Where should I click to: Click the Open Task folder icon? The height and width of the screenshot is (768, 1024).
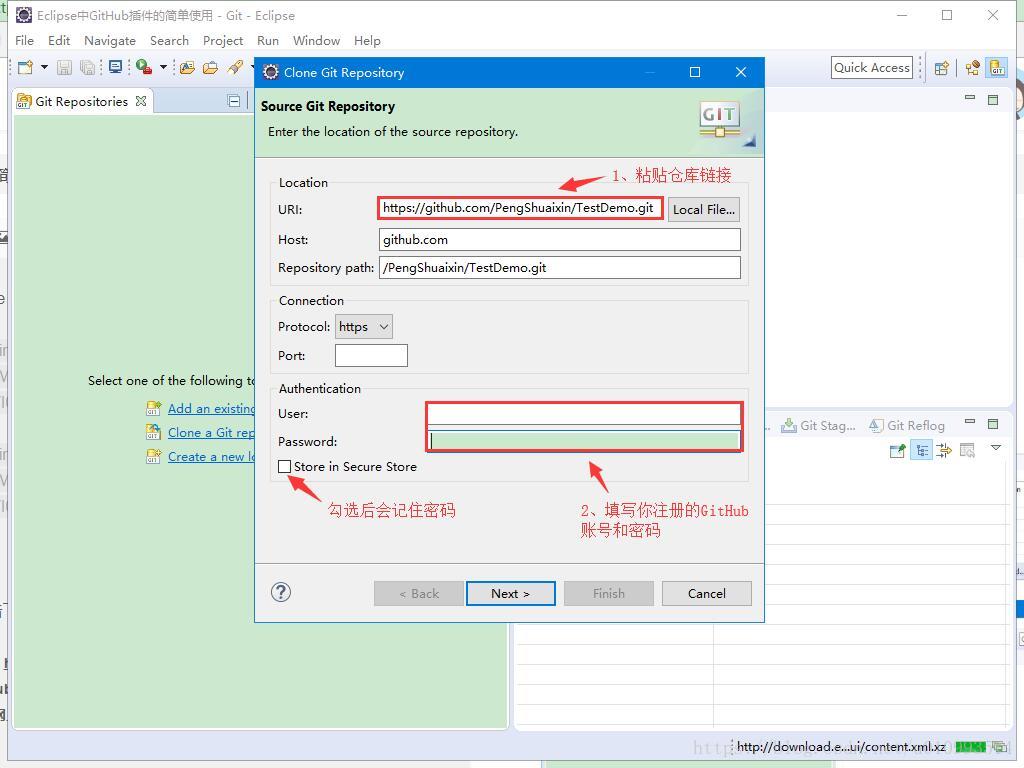(x=210, y=67)
